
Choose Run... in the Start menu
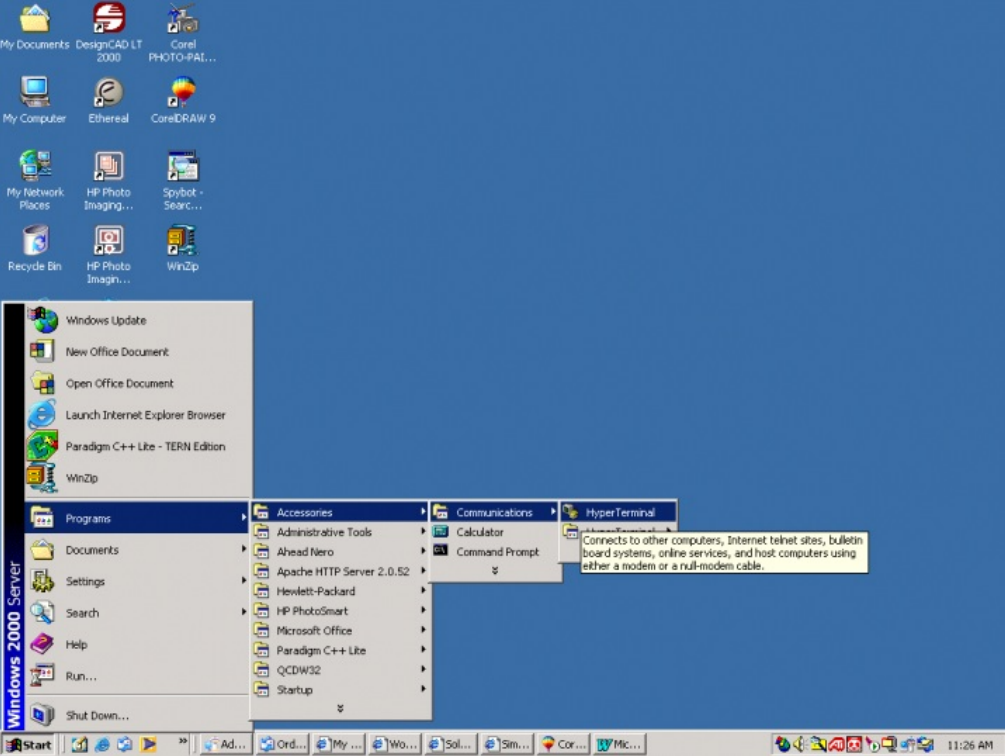138,675
